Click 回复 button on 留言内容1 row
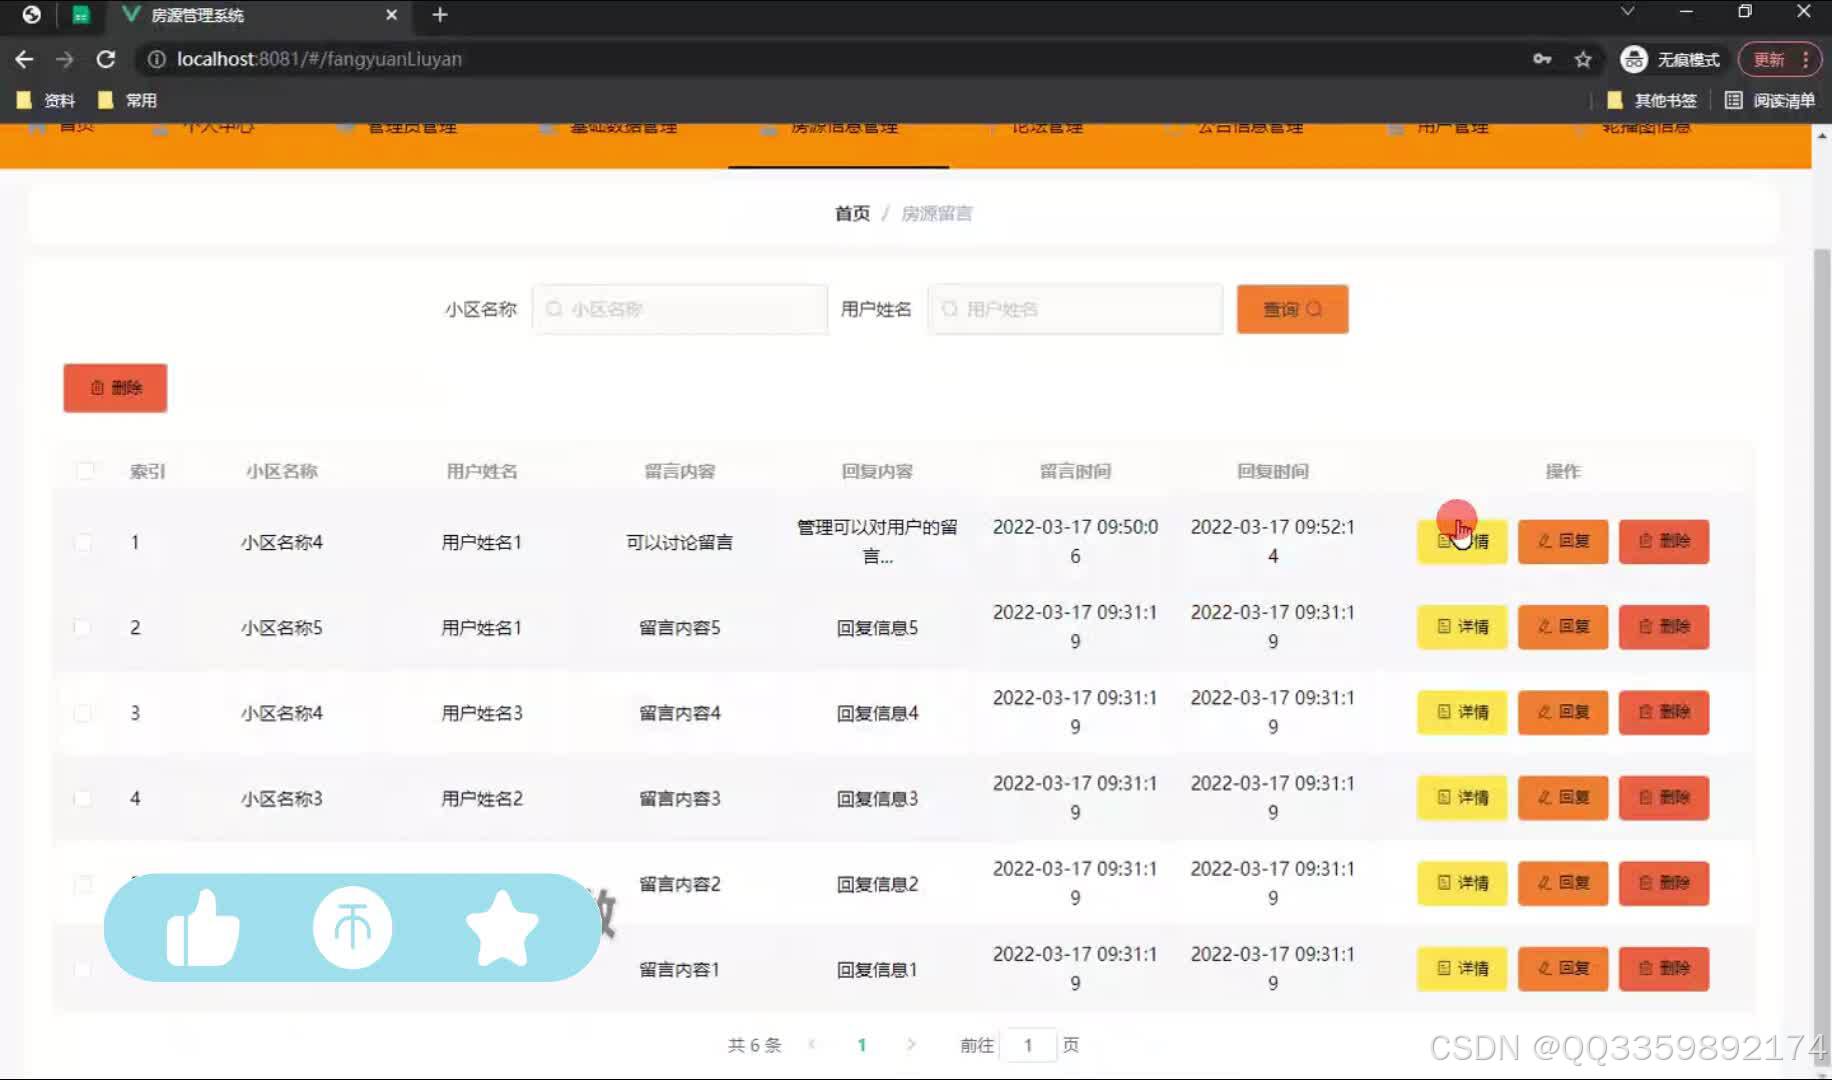Image resolution: width=1832 pixels, height=1080 pixels. click(1562, 968)
